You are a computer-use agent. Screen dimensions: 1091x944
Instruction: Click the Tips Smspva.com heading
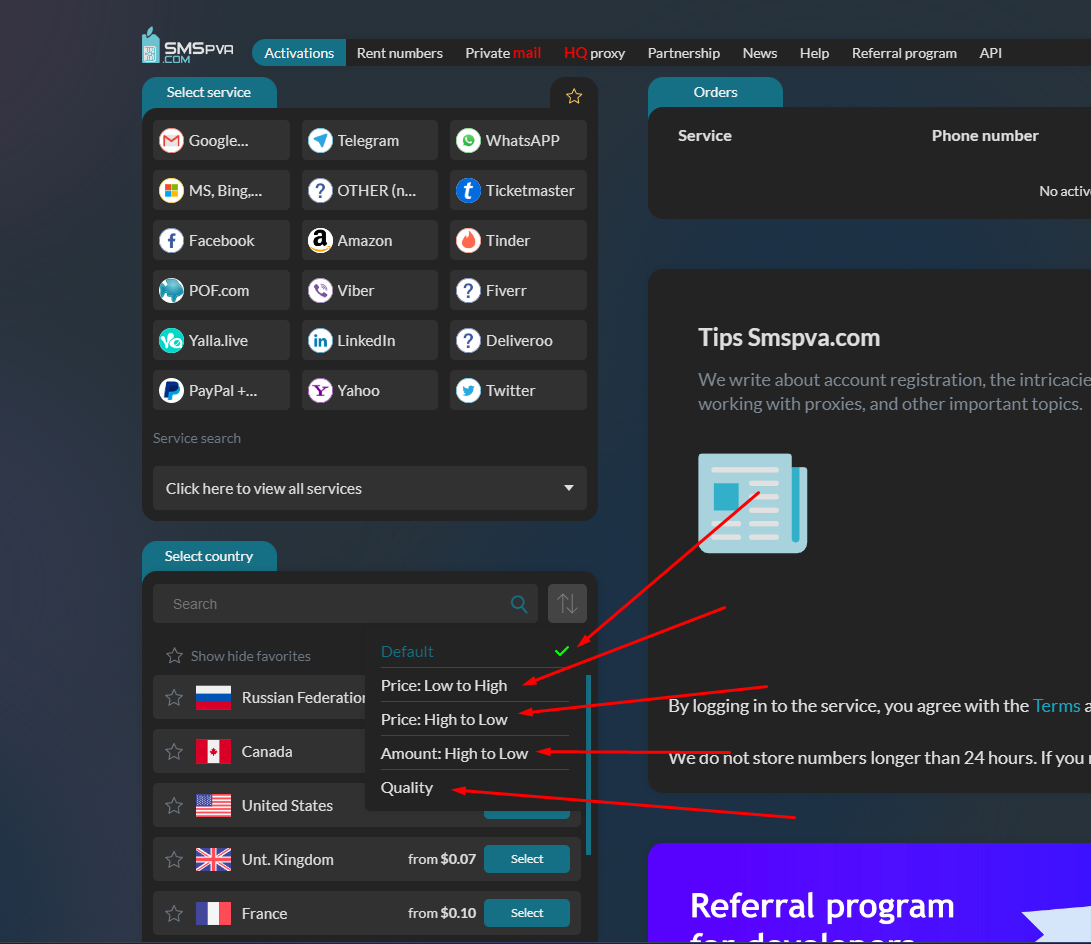789,337
